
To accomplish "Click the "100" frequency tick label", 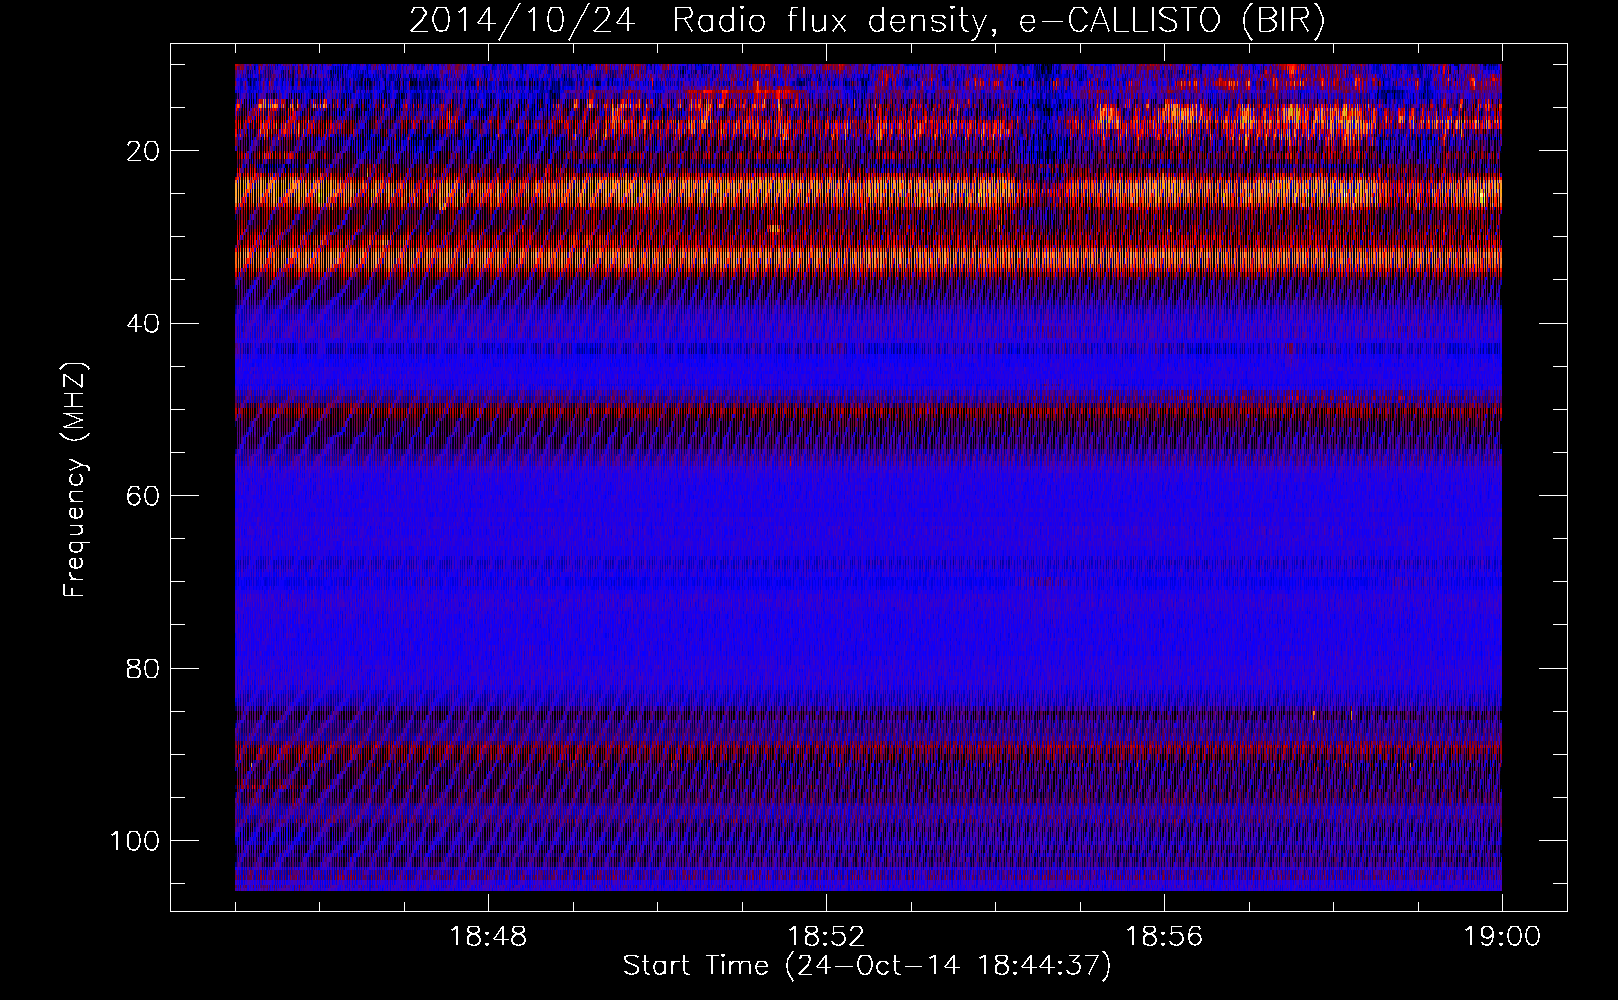I will tap(134, 840).
